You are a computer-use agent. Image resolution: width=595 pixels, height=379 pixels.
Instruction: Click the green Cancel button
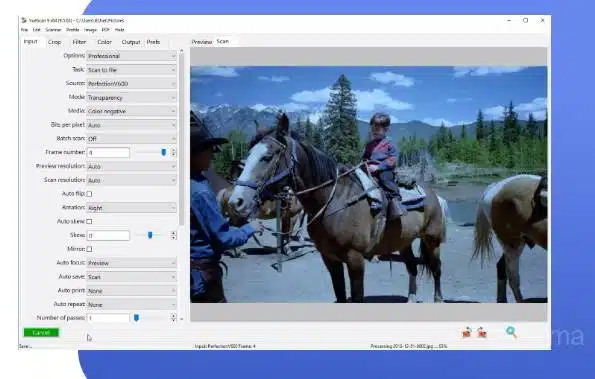(x=41, y=332)
